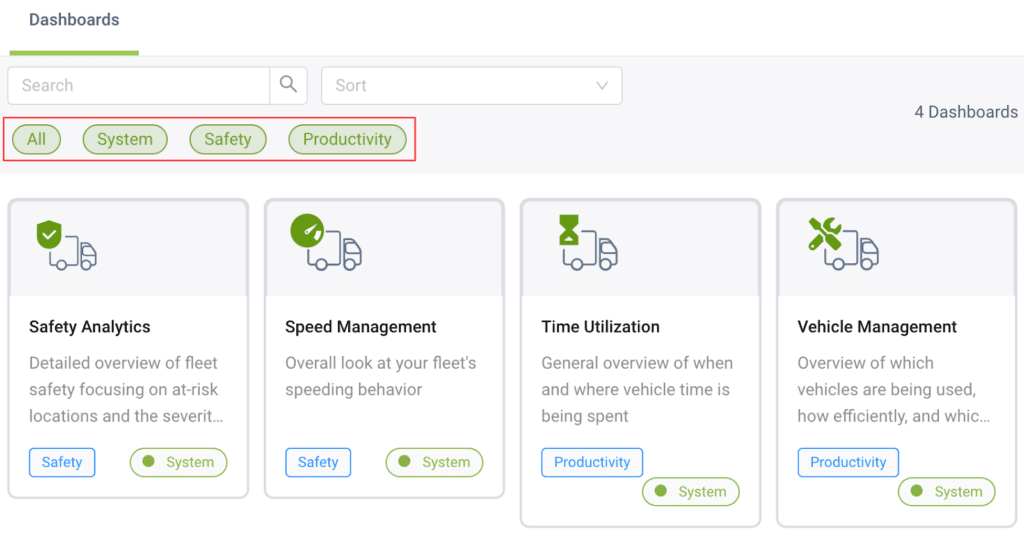The height and width of the screenshot is (534, 1024).
Task: Toggle the Productivity filter chip
Action: pos(347,139)
